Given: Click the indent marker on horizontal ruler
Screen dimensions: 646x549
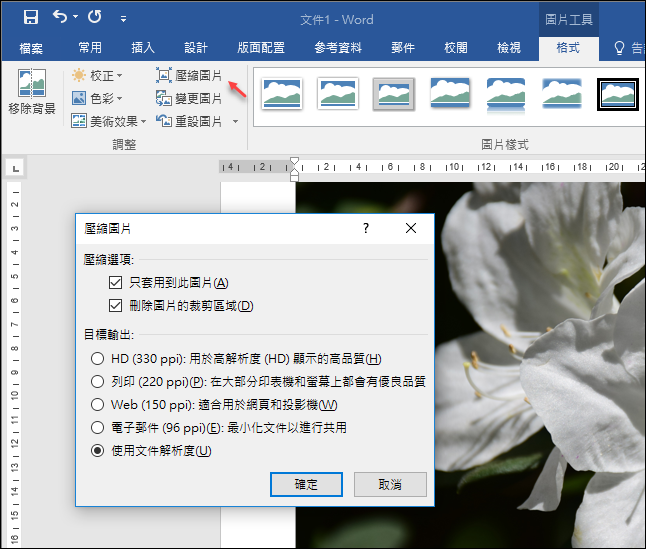Looking at the screenshot, I should 294,169.
